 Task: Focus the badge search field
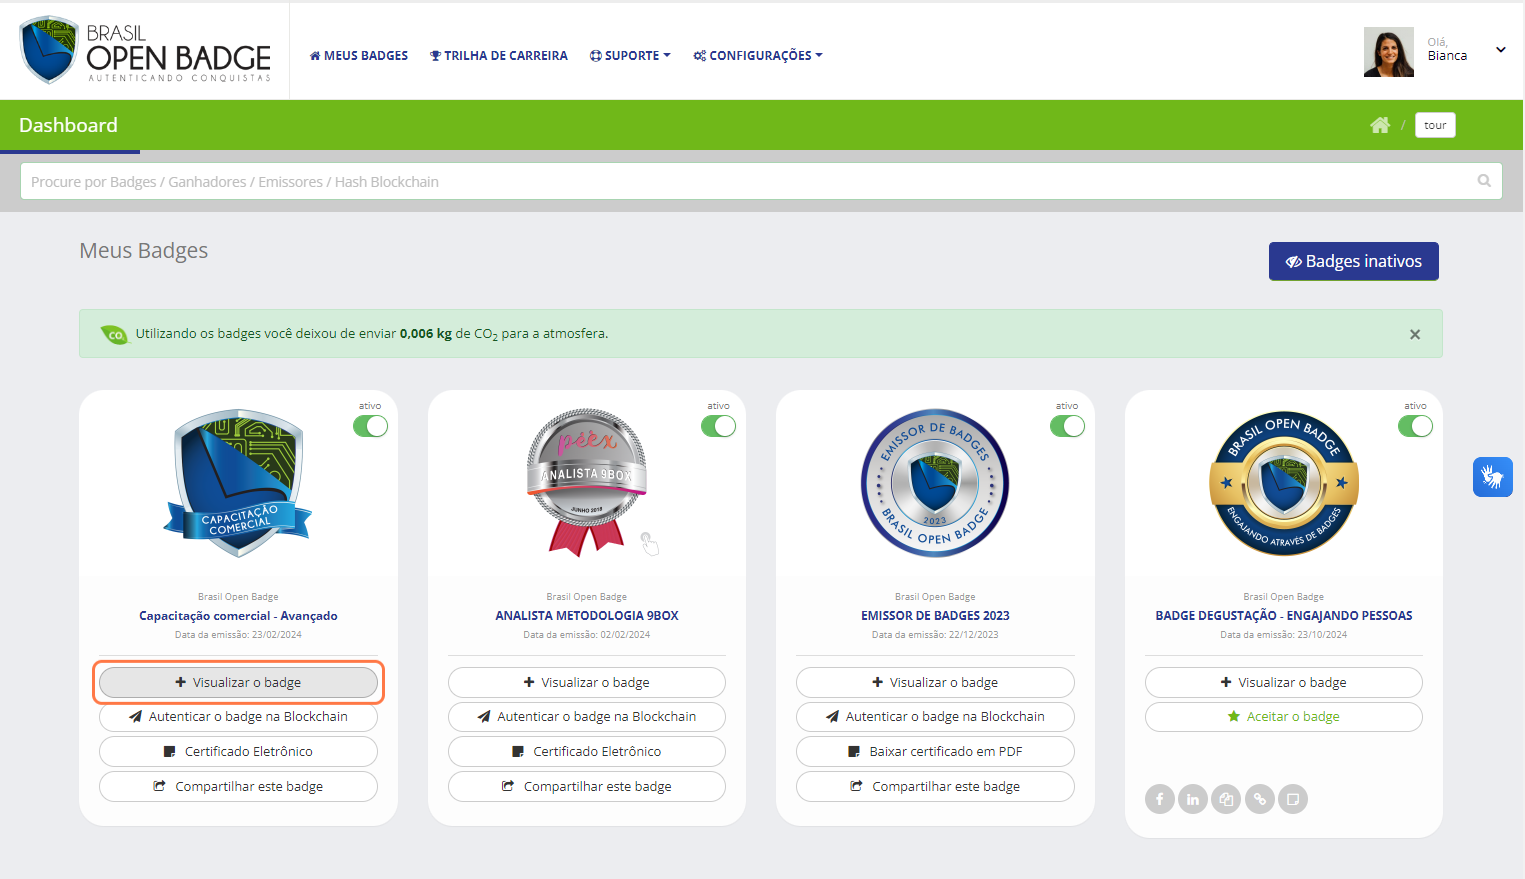761,181
